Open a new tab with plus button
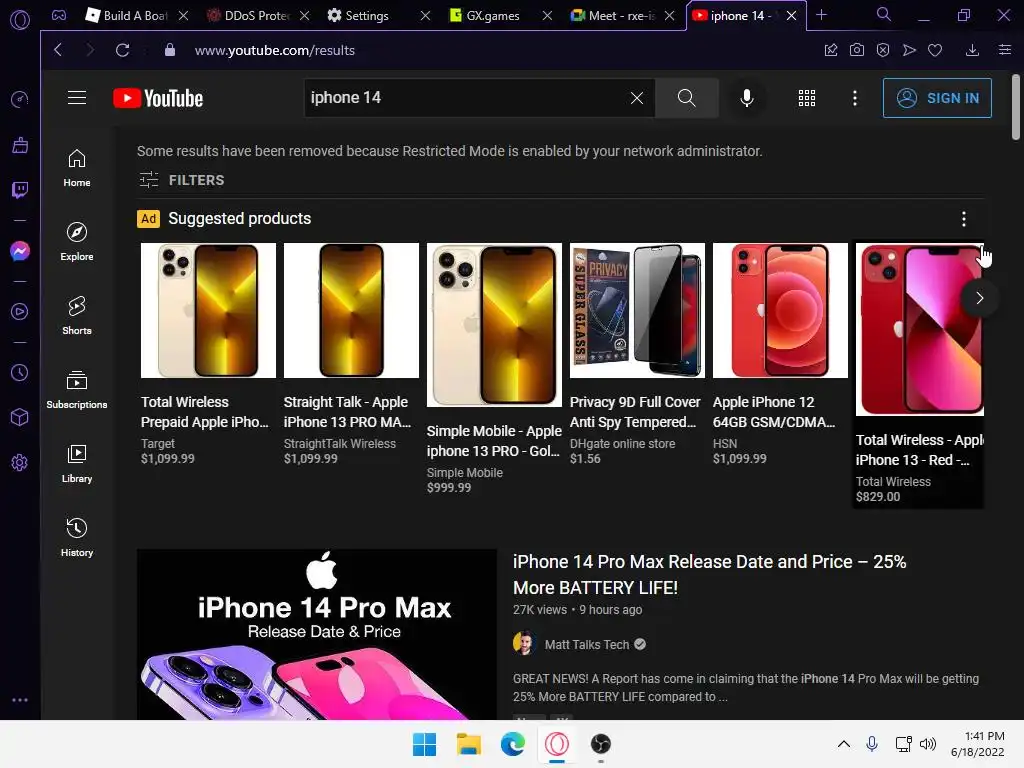Screen dimensions: 1024x768 [x=822, y=15]
